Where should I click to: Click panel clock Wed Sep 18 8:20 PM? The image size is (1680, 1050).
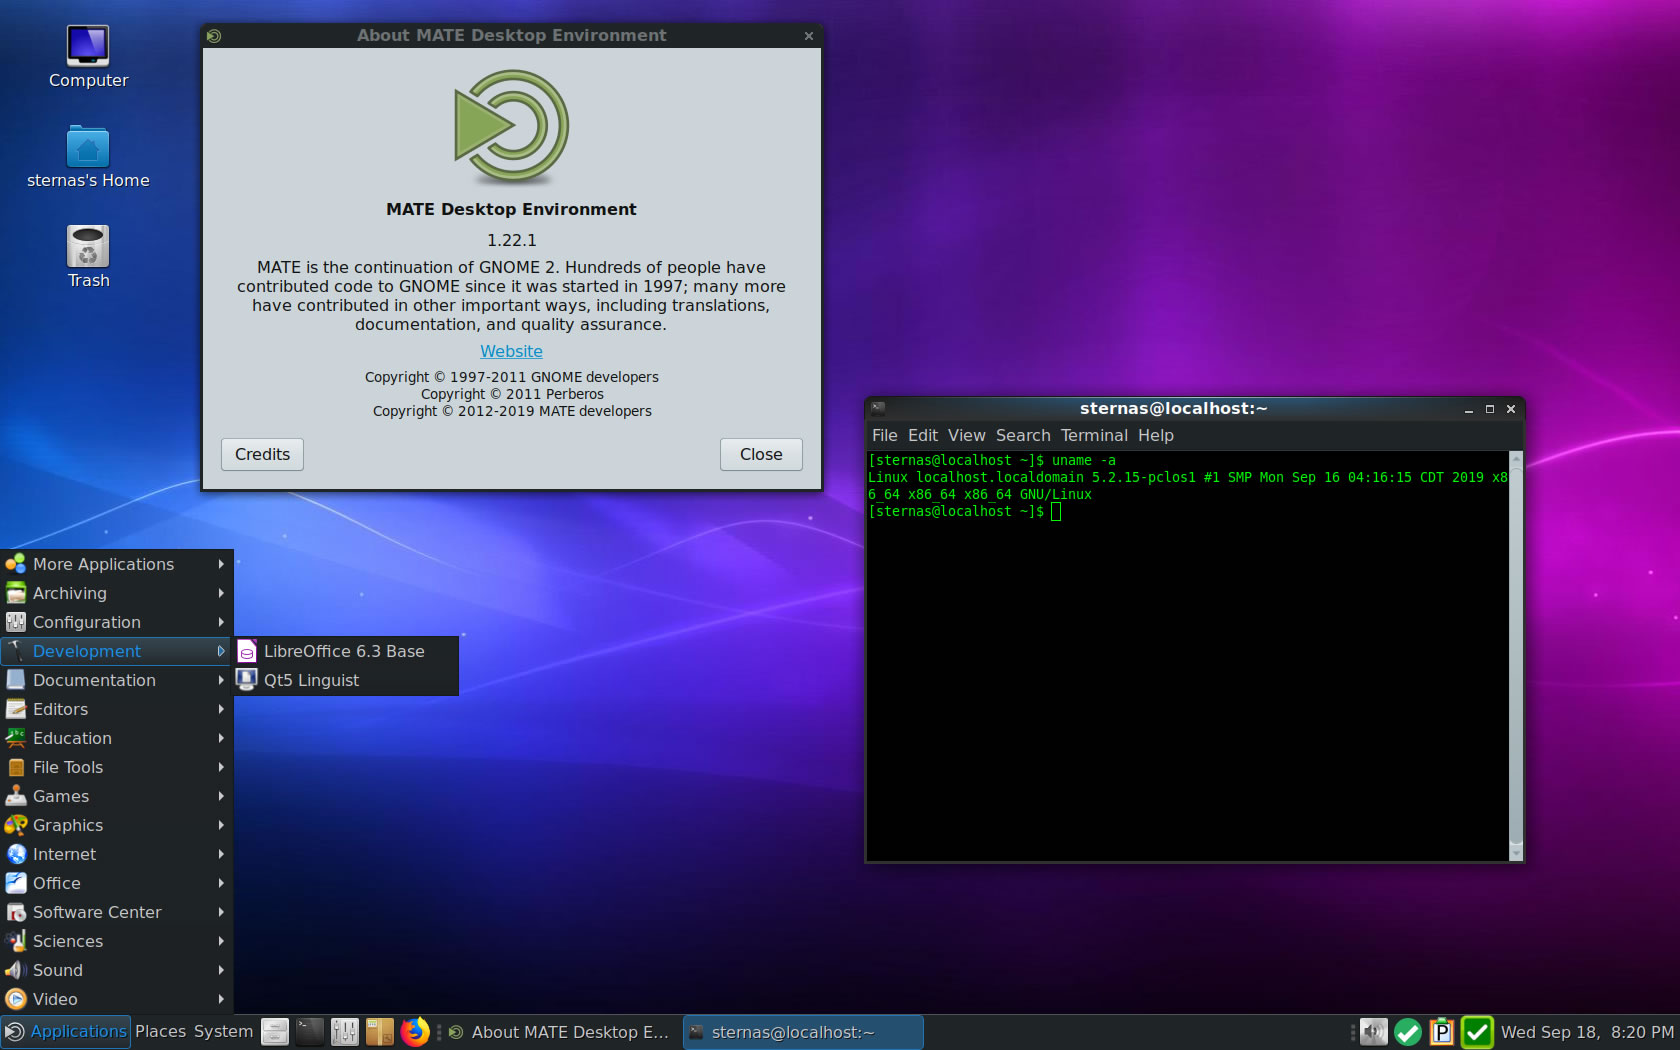pyautogui.click(x=1587, y=1032)
